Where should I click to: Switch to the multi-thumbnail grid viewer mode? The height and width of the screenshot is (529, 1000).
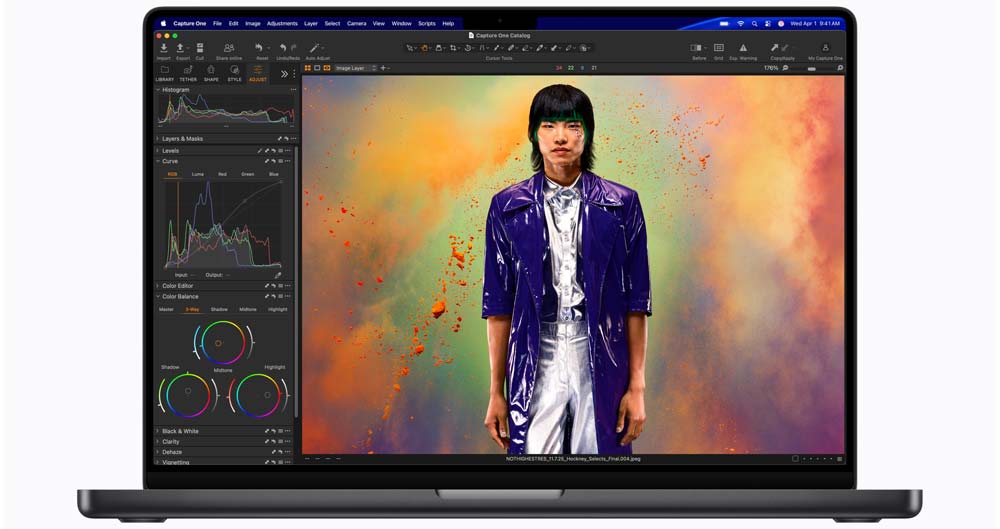[307, 68]
